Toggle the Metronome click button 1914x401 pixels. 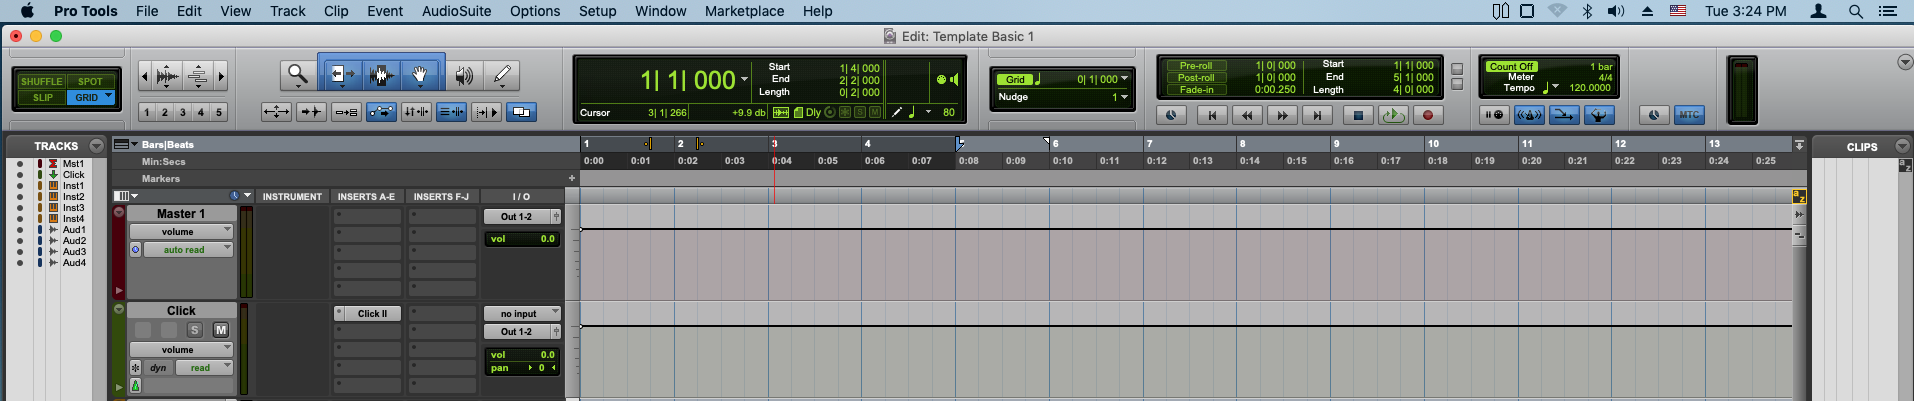[x=1529, y=115]
